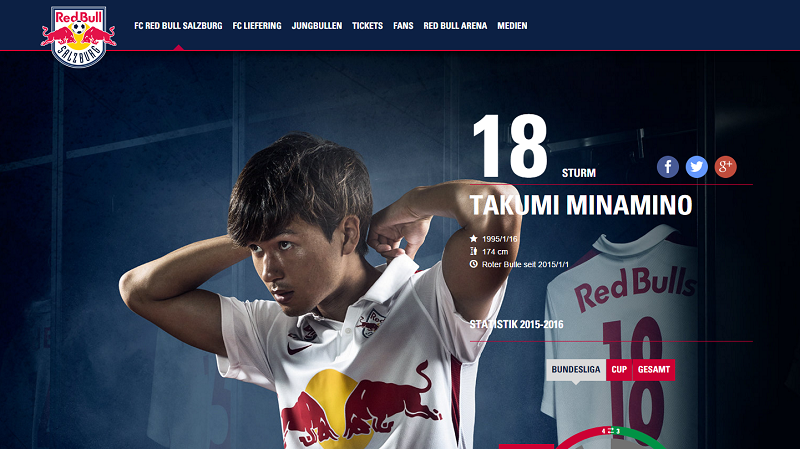Click the birthdate star icon
Screen dimensions: 800x449
(x=473, y=238)
